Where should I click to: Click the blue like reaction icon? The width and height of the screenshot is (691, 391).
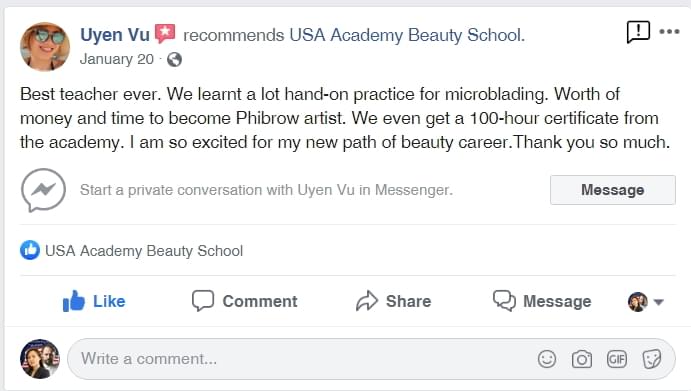click(30, 250)
